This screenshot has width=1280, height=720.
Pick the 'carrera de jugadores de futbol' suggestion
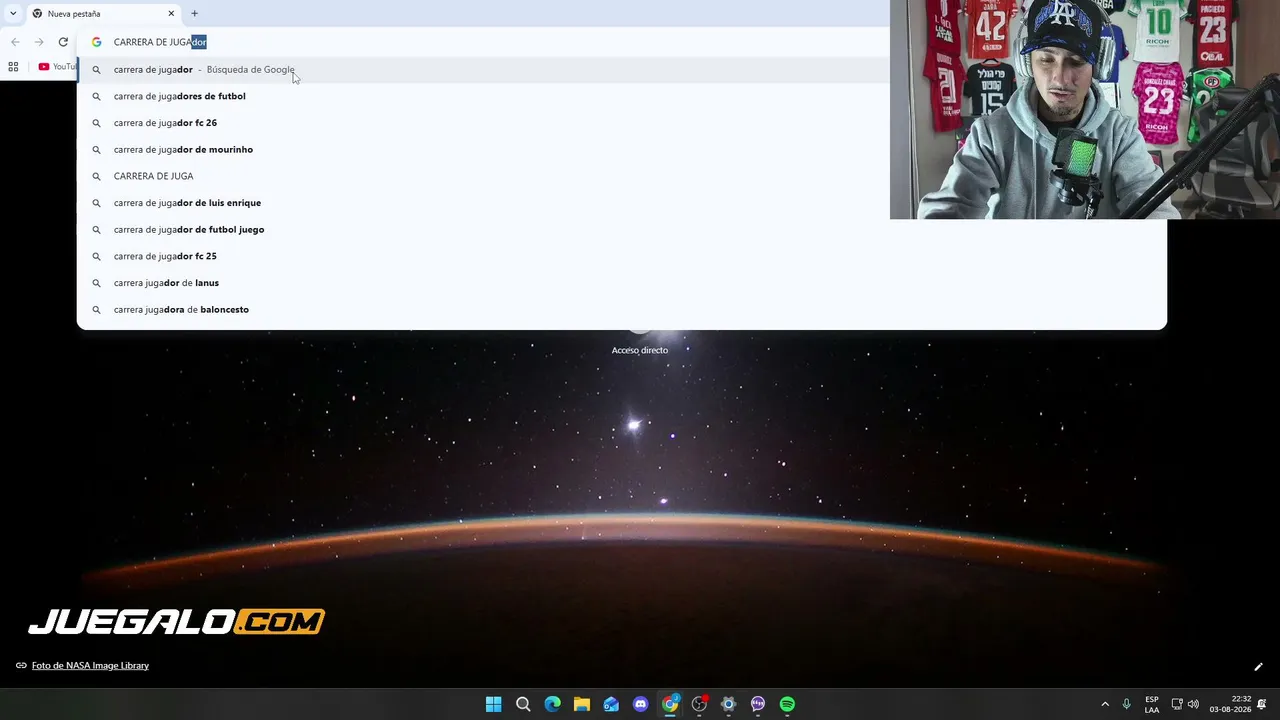[x=622, y=96]
